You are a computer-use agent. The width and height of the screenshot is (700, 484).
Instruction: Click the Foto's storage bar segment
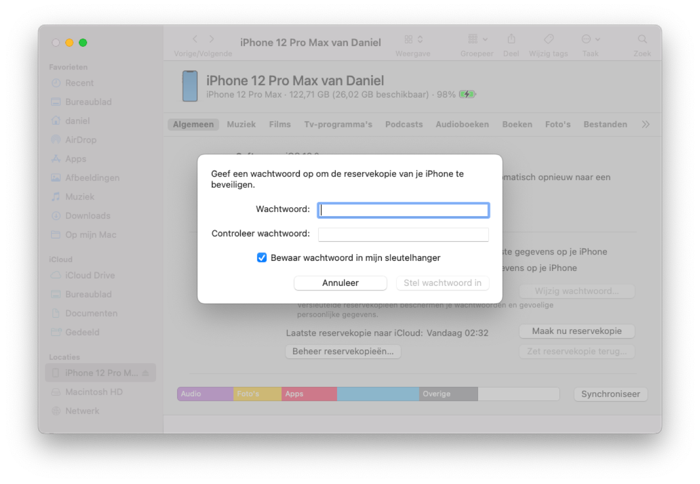point(258,394)
